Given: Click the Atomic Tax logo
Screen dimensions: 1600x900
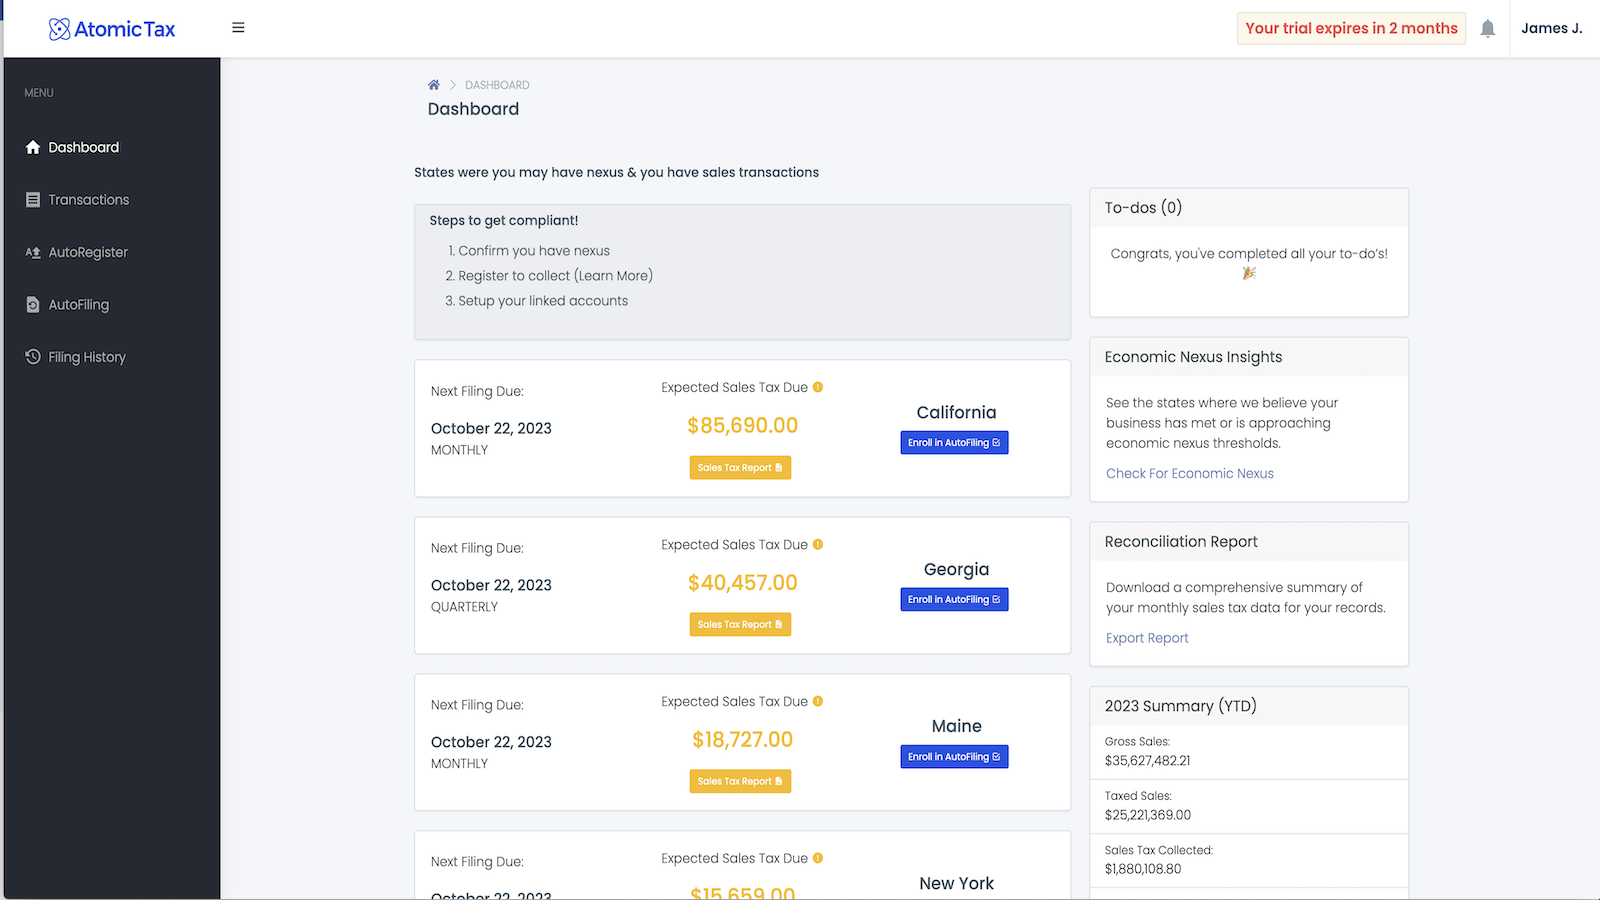Looking at the screenshot, I should point(112,29).
